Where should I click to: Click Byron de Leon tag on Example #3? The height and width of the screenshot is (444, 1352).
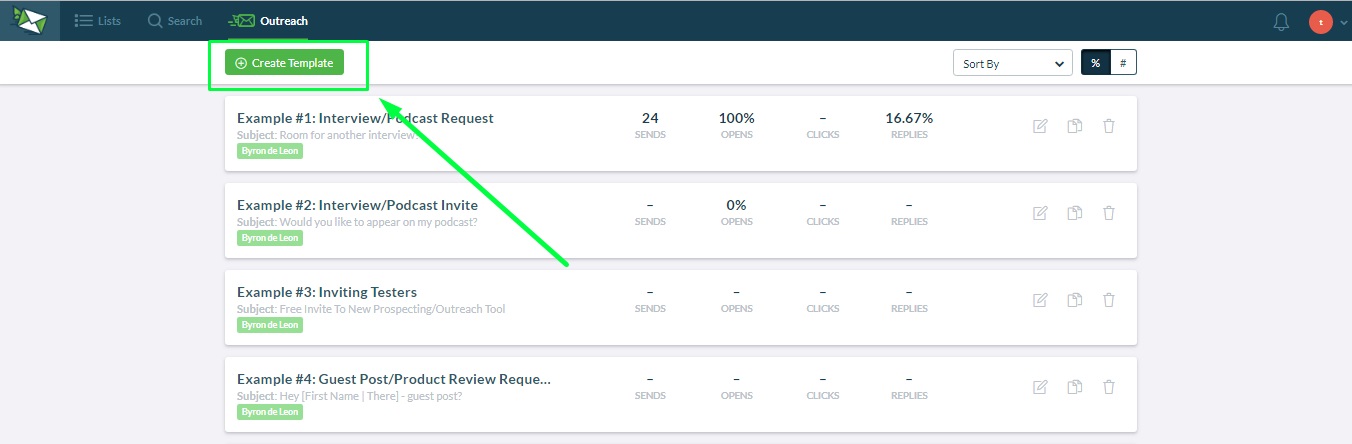pos(270,325)
